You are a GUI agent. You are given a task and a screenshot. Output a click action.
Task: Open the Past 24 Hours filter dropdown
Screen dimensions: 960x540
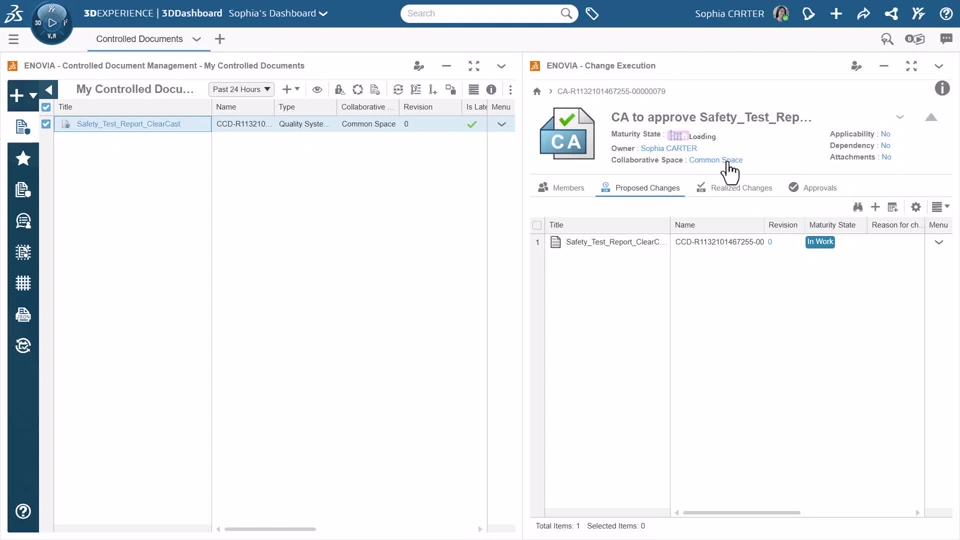point(241,89)
